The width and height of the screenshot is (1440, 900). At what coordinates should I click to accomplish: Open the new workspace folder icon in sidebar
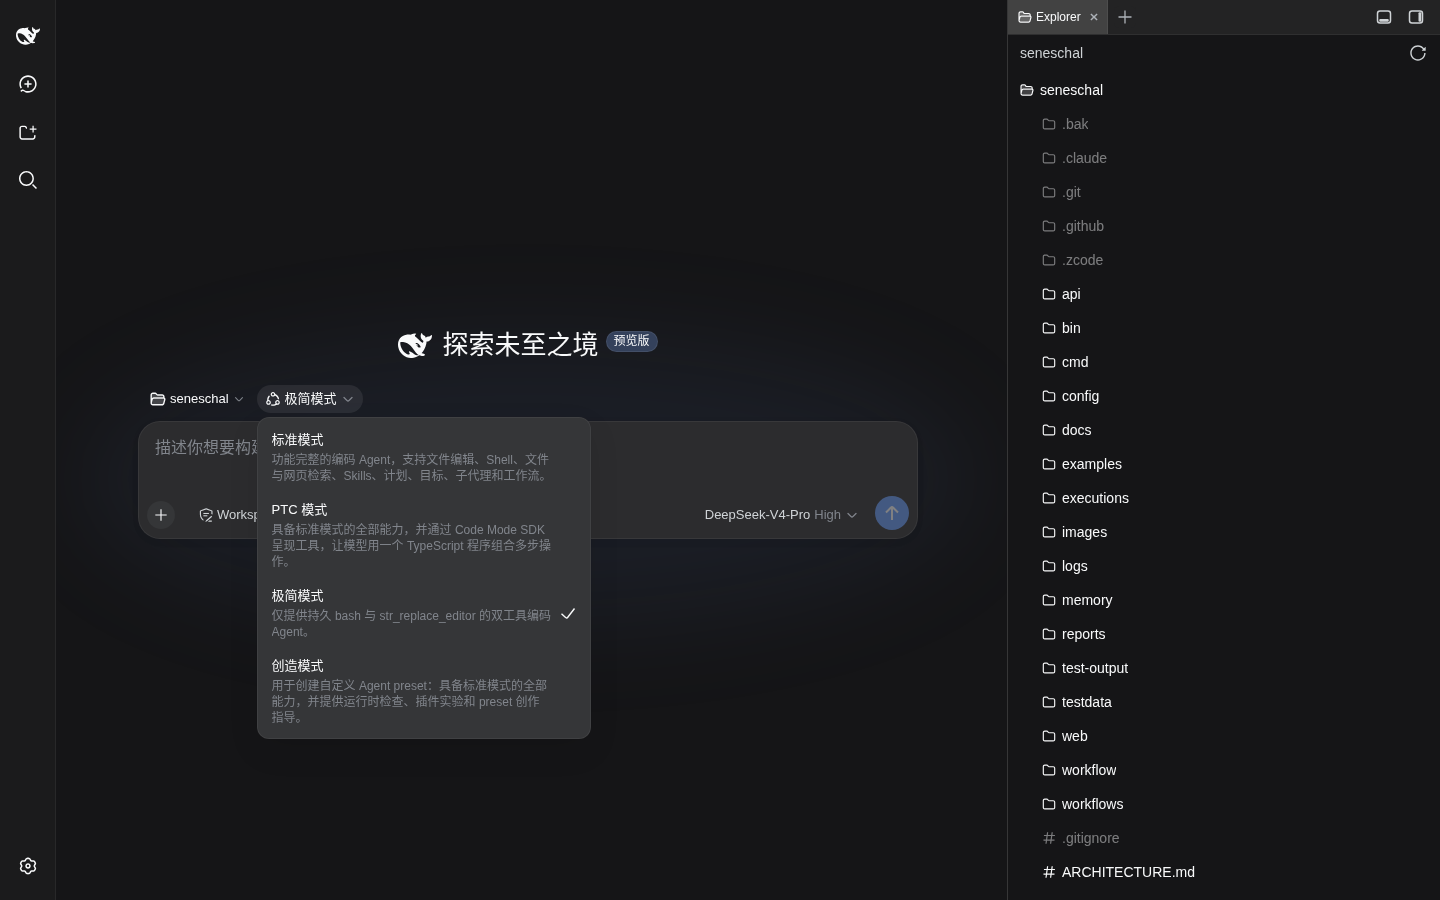pos(28,132)
